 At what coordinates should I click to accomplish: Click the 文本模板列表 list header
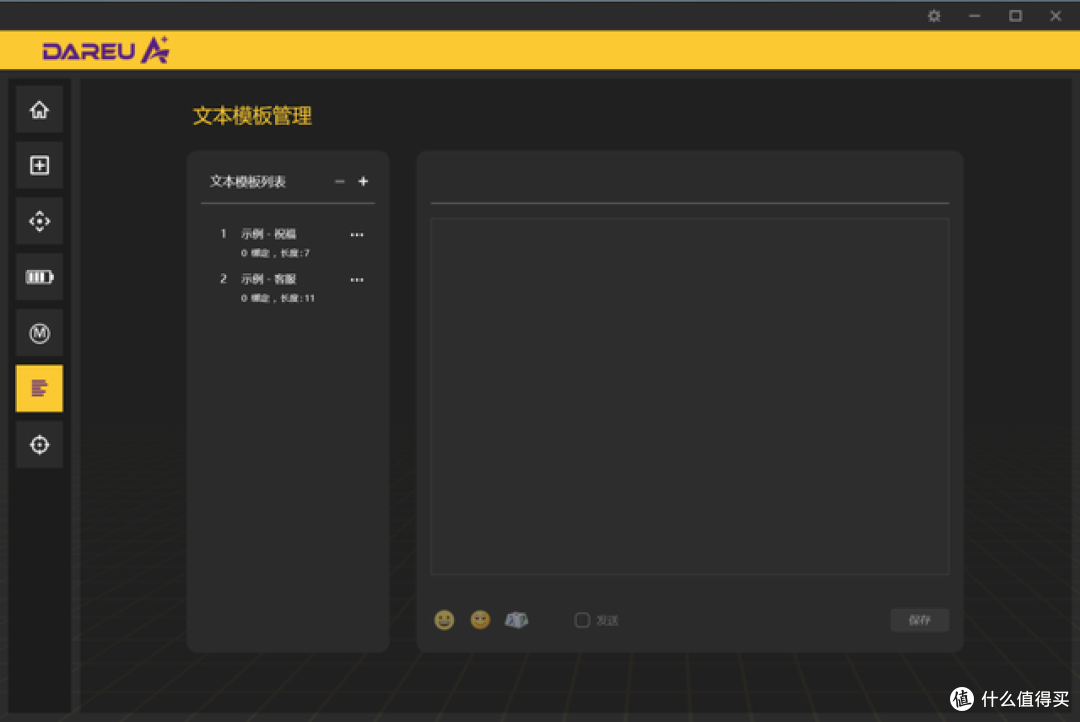[248, 181]
